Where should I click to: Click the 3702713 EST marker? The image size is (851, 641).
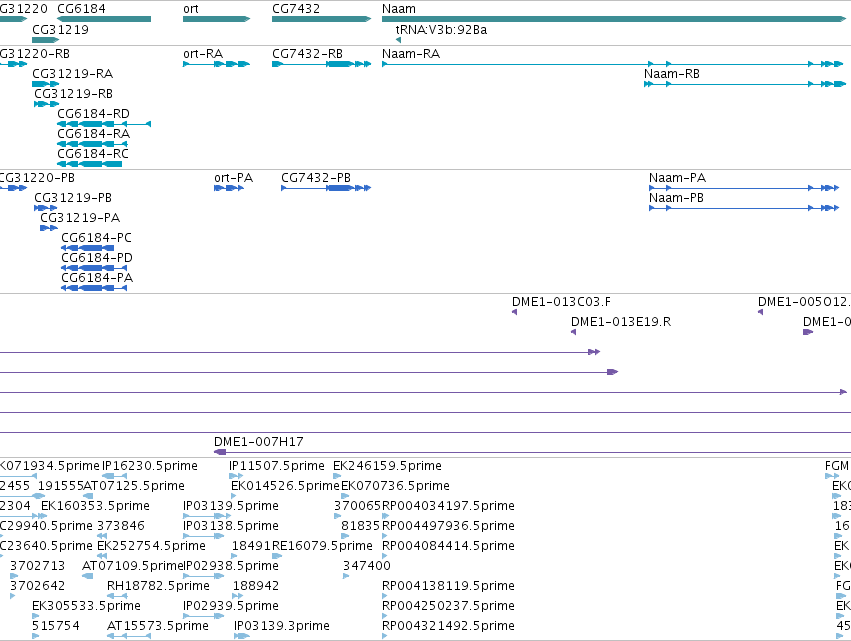[x=14, y=576]
